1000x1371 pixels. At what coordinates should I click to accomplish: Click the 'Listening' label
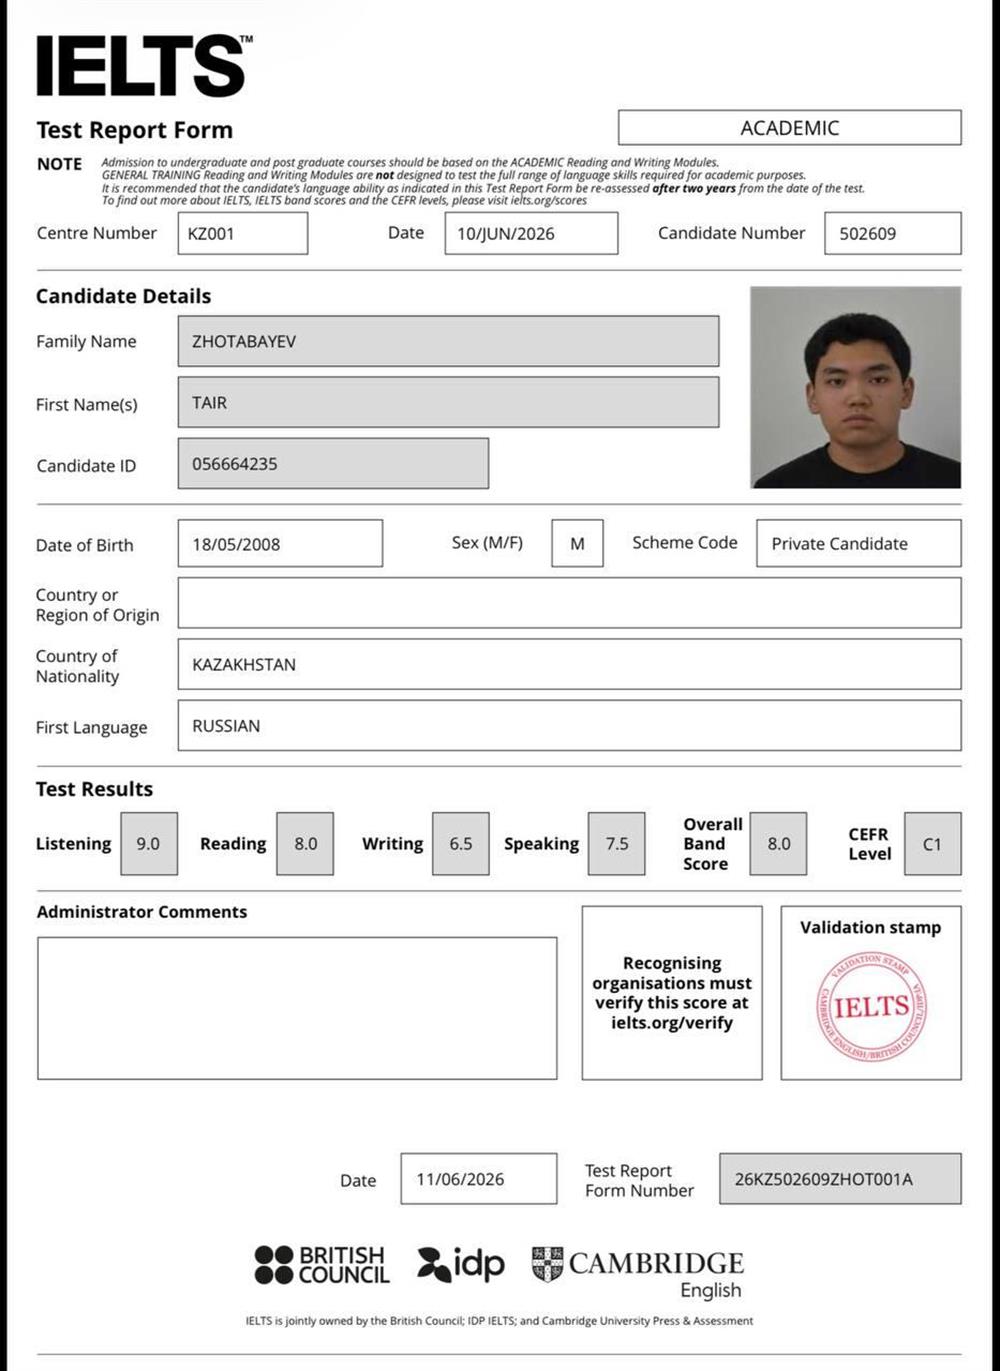(x=74, y=844)
